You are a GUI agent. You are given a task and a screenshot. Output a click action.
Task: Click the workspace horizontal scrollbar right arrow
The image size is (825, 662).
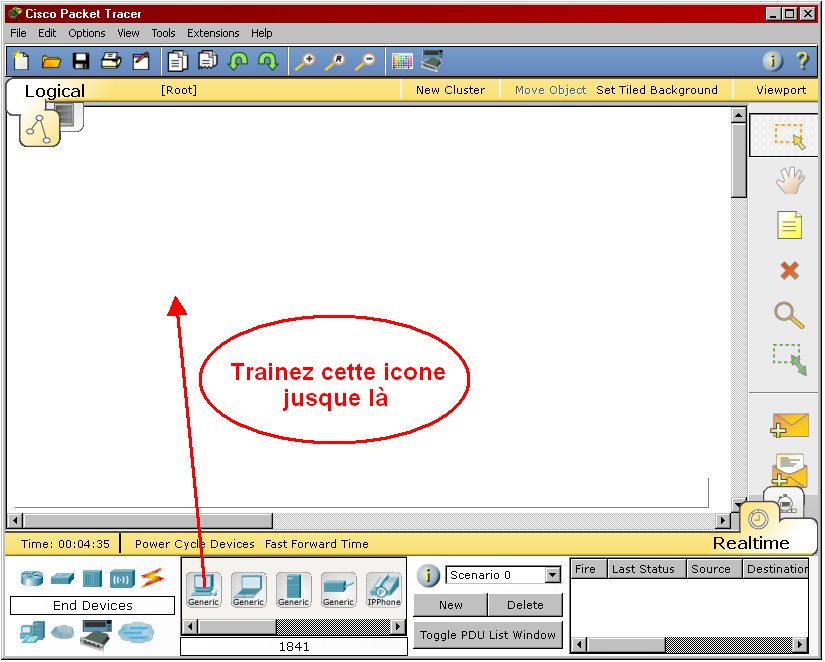[x=723, y=521]
